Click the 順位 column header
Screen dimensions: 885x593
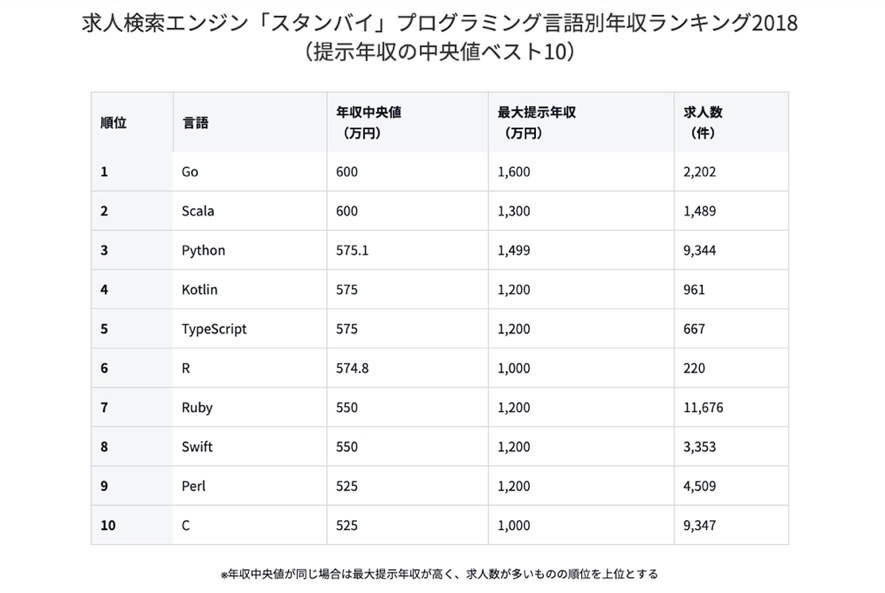tap(113, 122)
